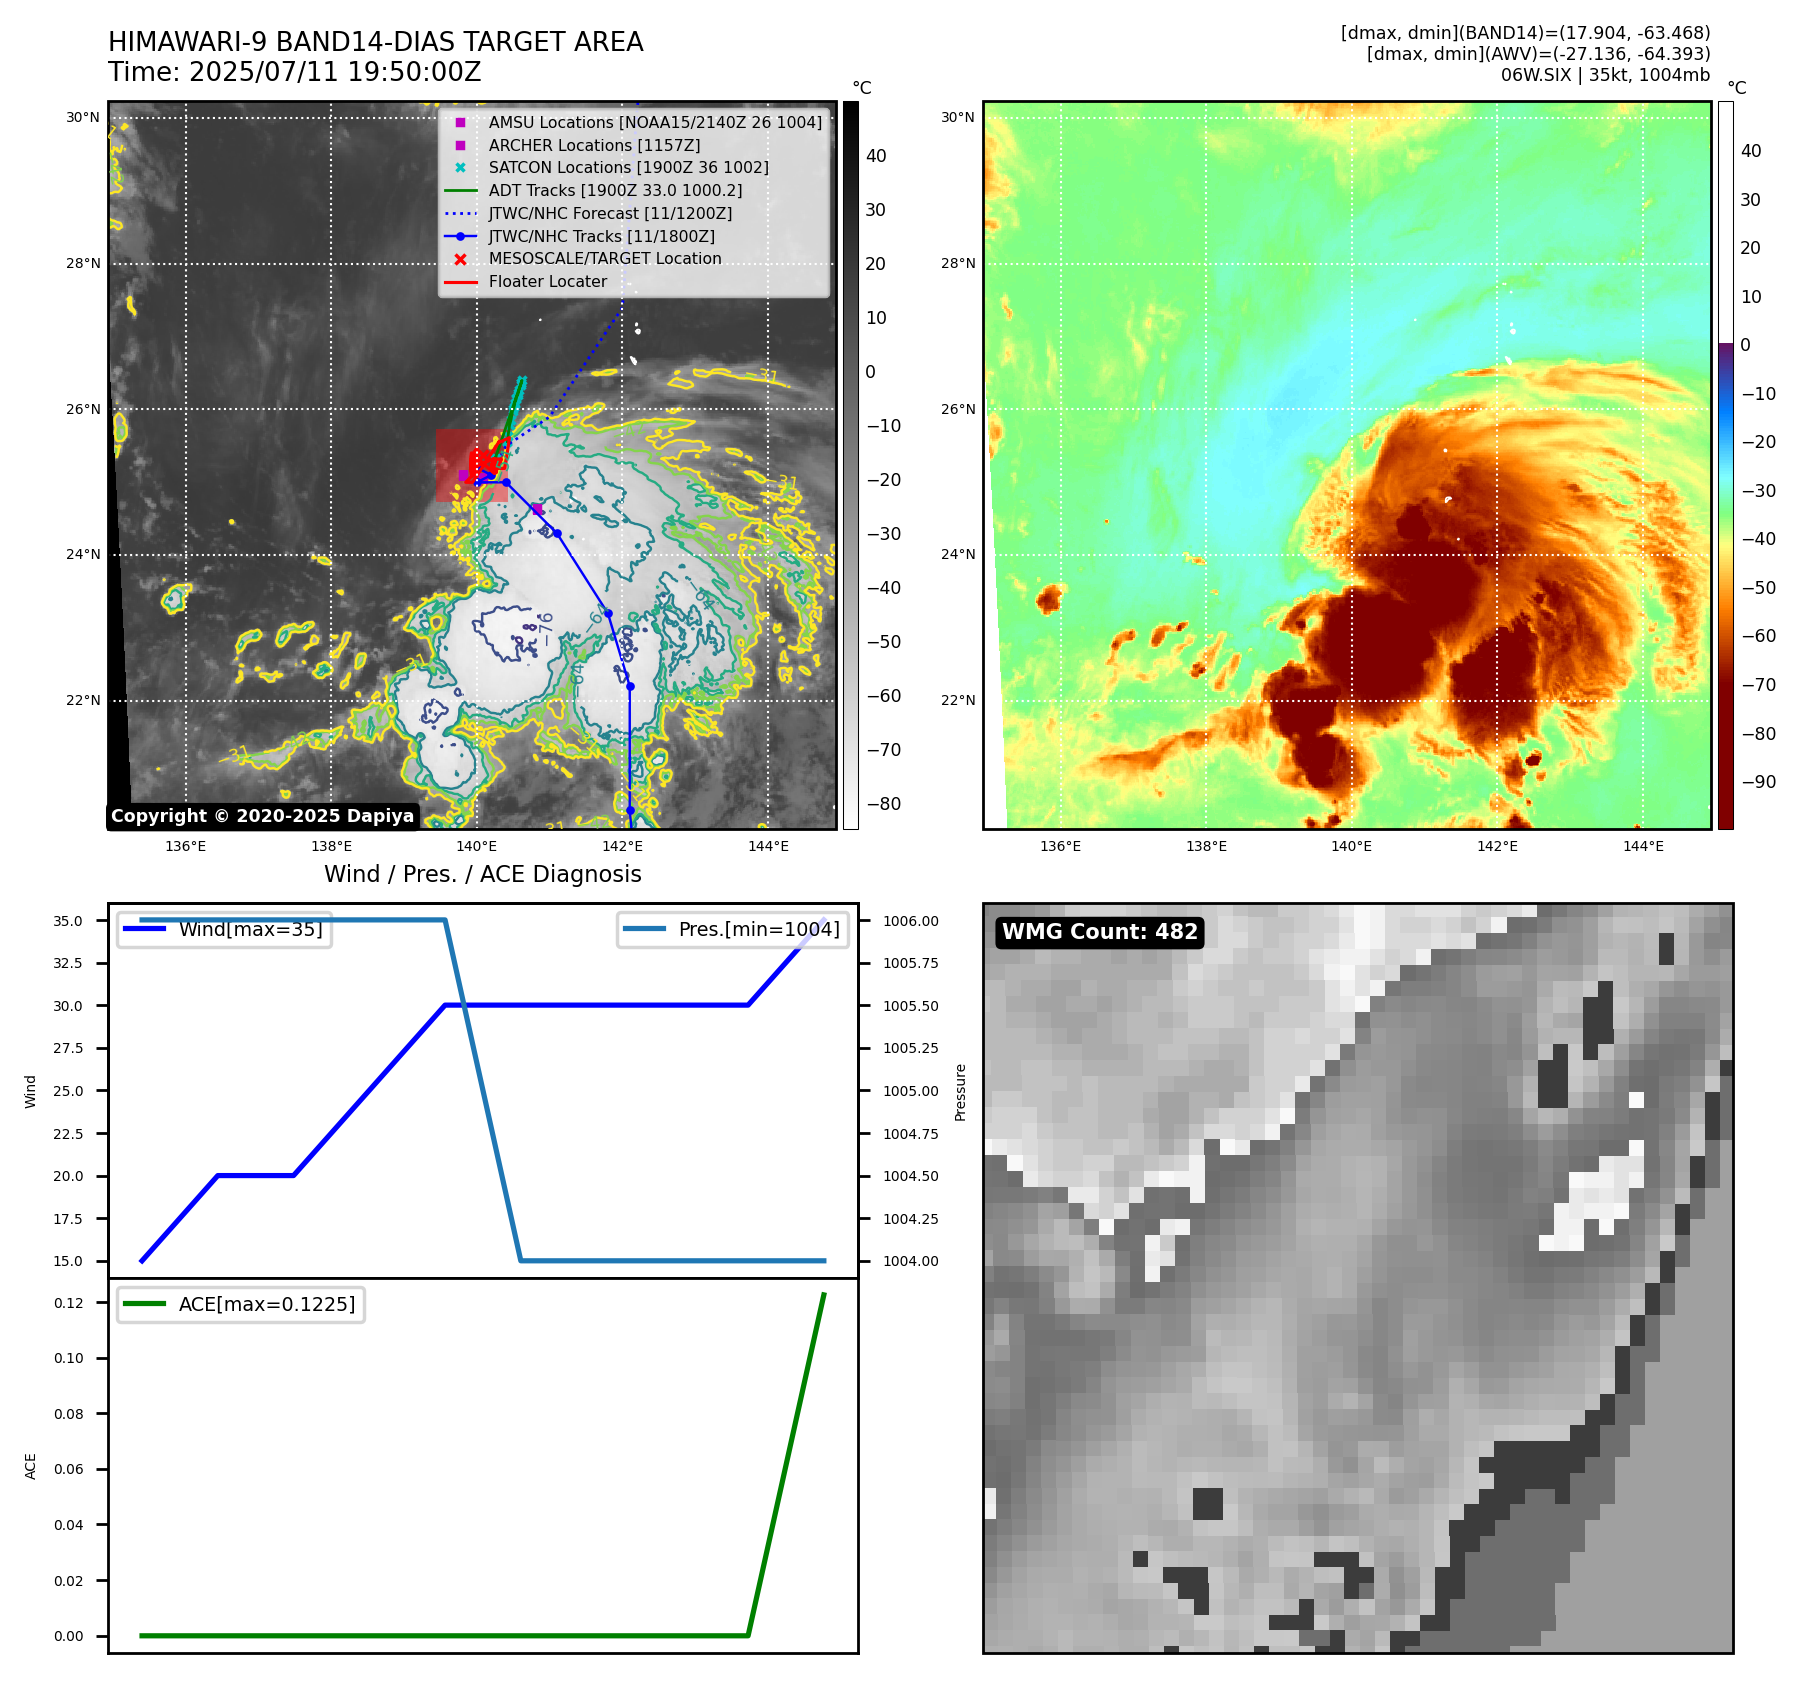Screen dimensions: 1801x1690
Task: Click the grayscale temperature colorbar
Action: point(850,465)
